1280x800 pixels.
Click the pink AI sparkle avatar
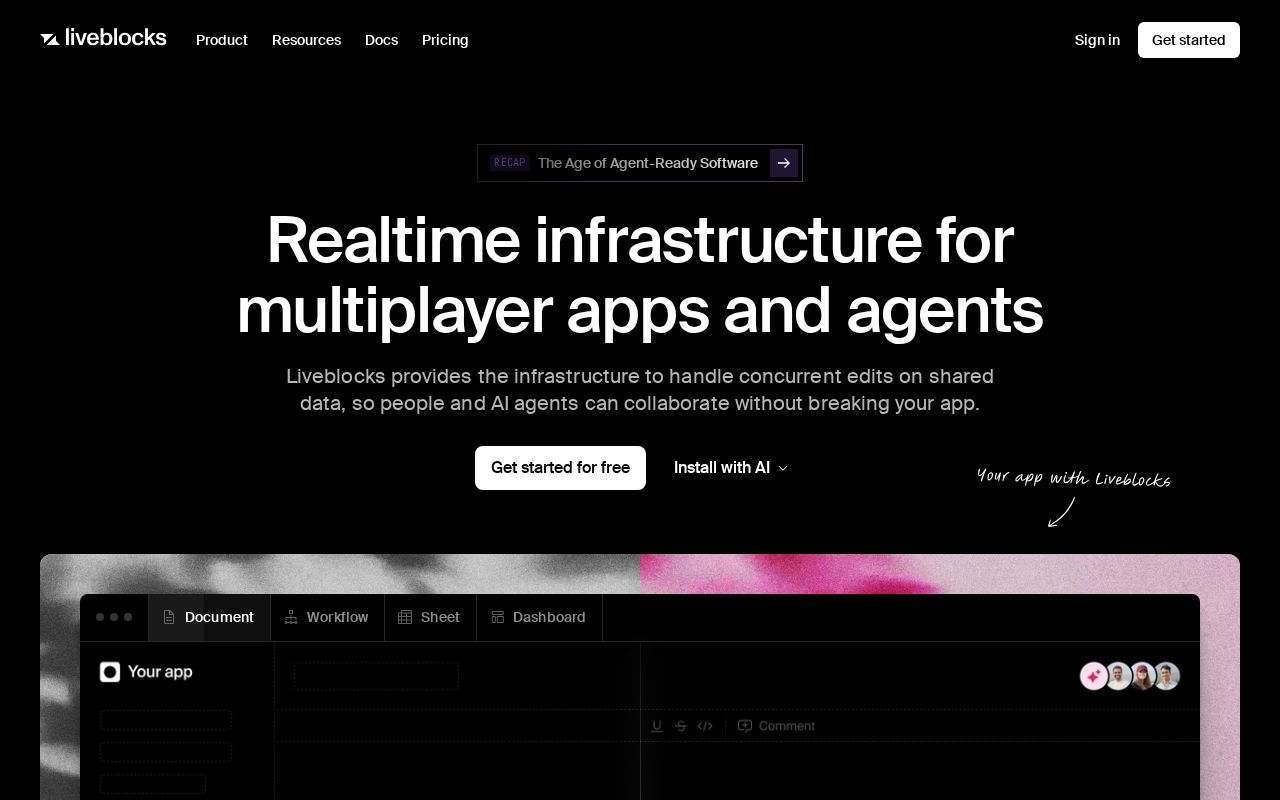[1094, 676]
